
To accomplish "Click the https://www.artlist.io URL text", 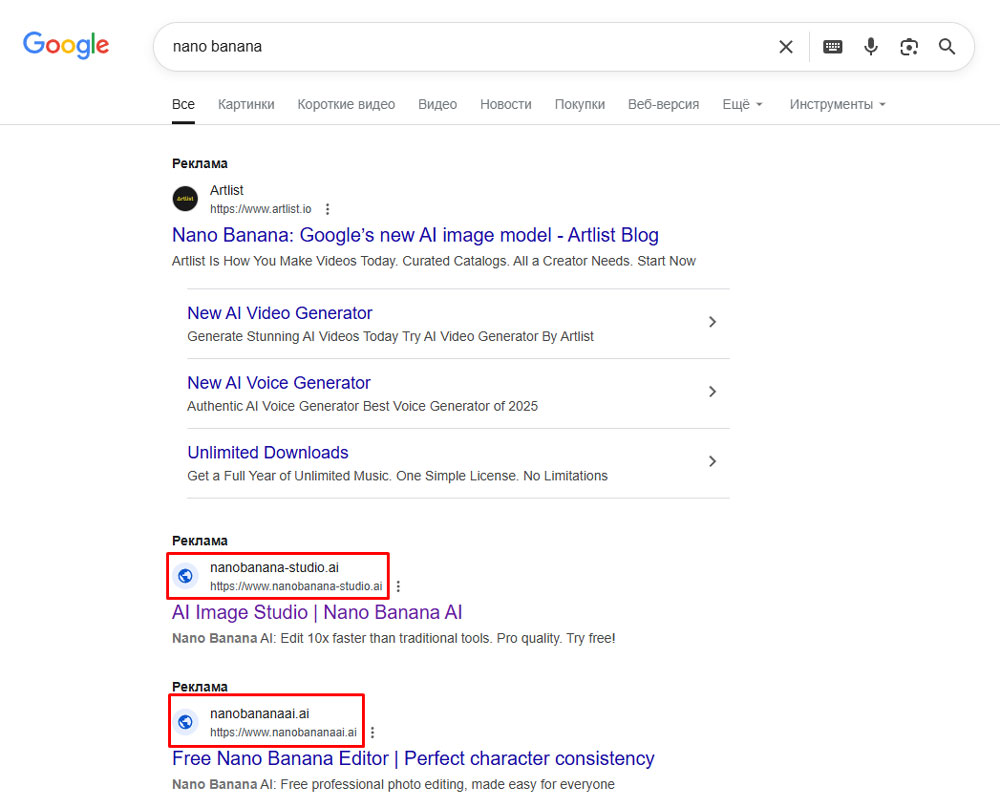I will [x=261, y=209].
